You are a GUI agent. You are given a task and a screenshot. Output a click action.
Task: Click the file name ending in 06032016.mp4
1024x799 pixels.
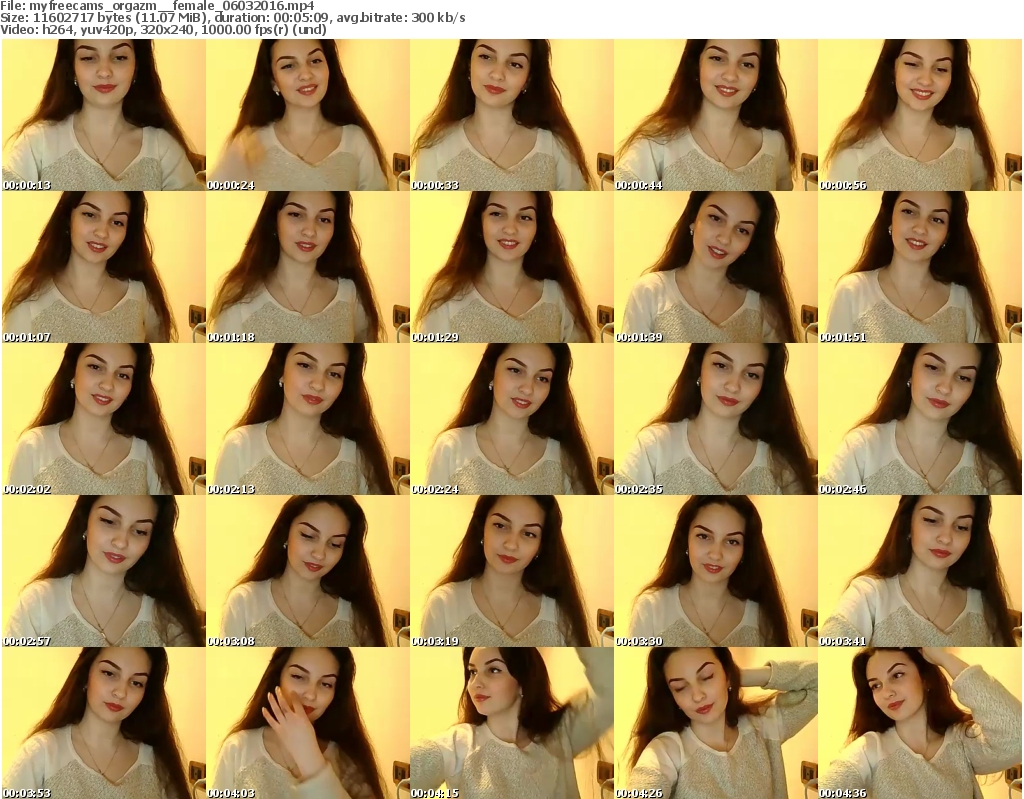tap(172, 7)
